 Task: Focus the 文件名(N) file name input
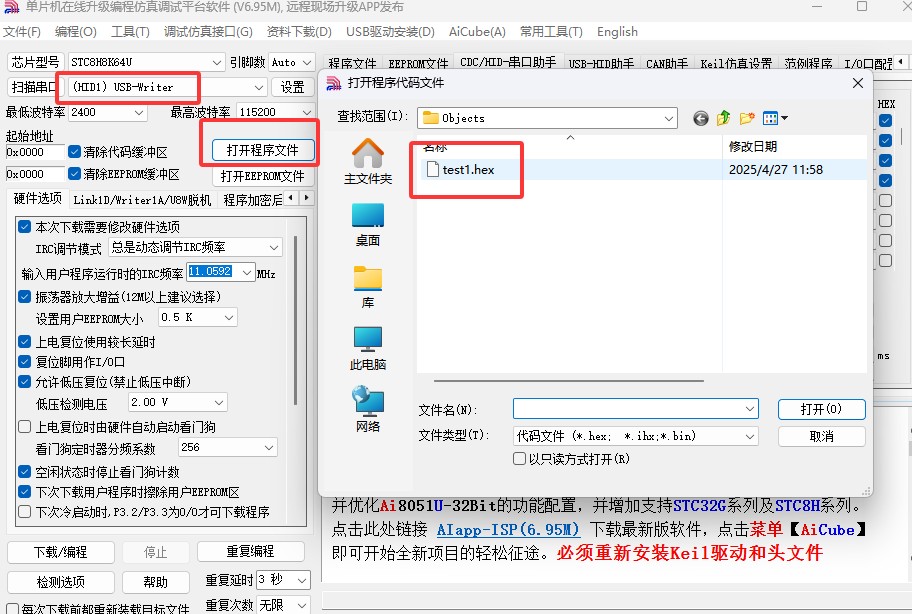(636, 409)
